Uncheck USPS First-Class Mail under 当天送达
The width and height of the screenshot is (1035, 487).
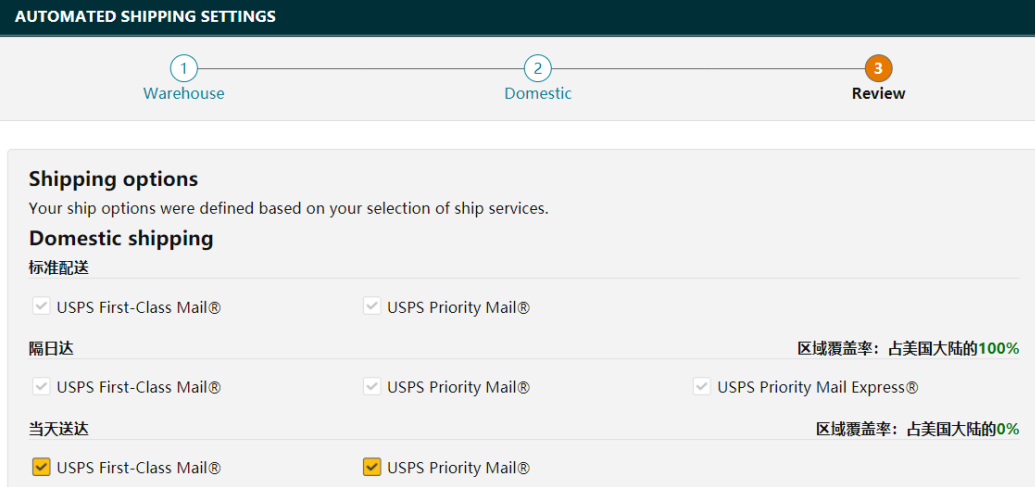41,467
